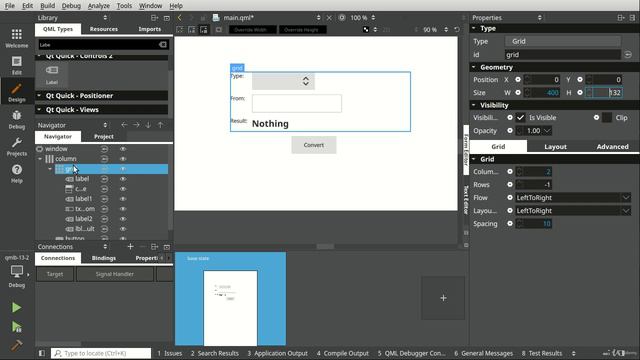Click the From text field on canvas

297,104
